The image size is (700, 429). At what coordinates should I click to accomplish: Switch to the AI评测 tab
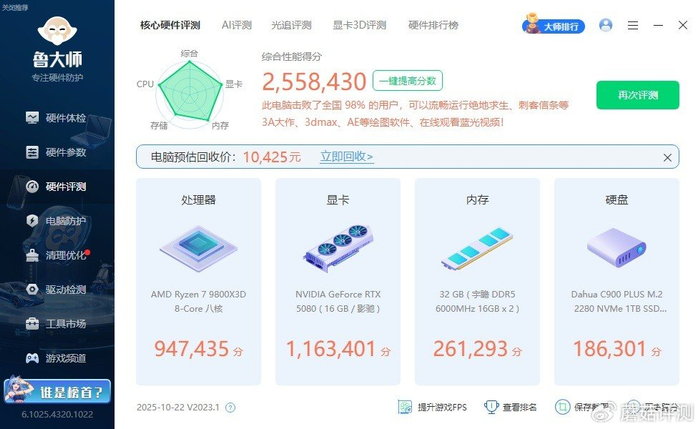pos(237,25)
